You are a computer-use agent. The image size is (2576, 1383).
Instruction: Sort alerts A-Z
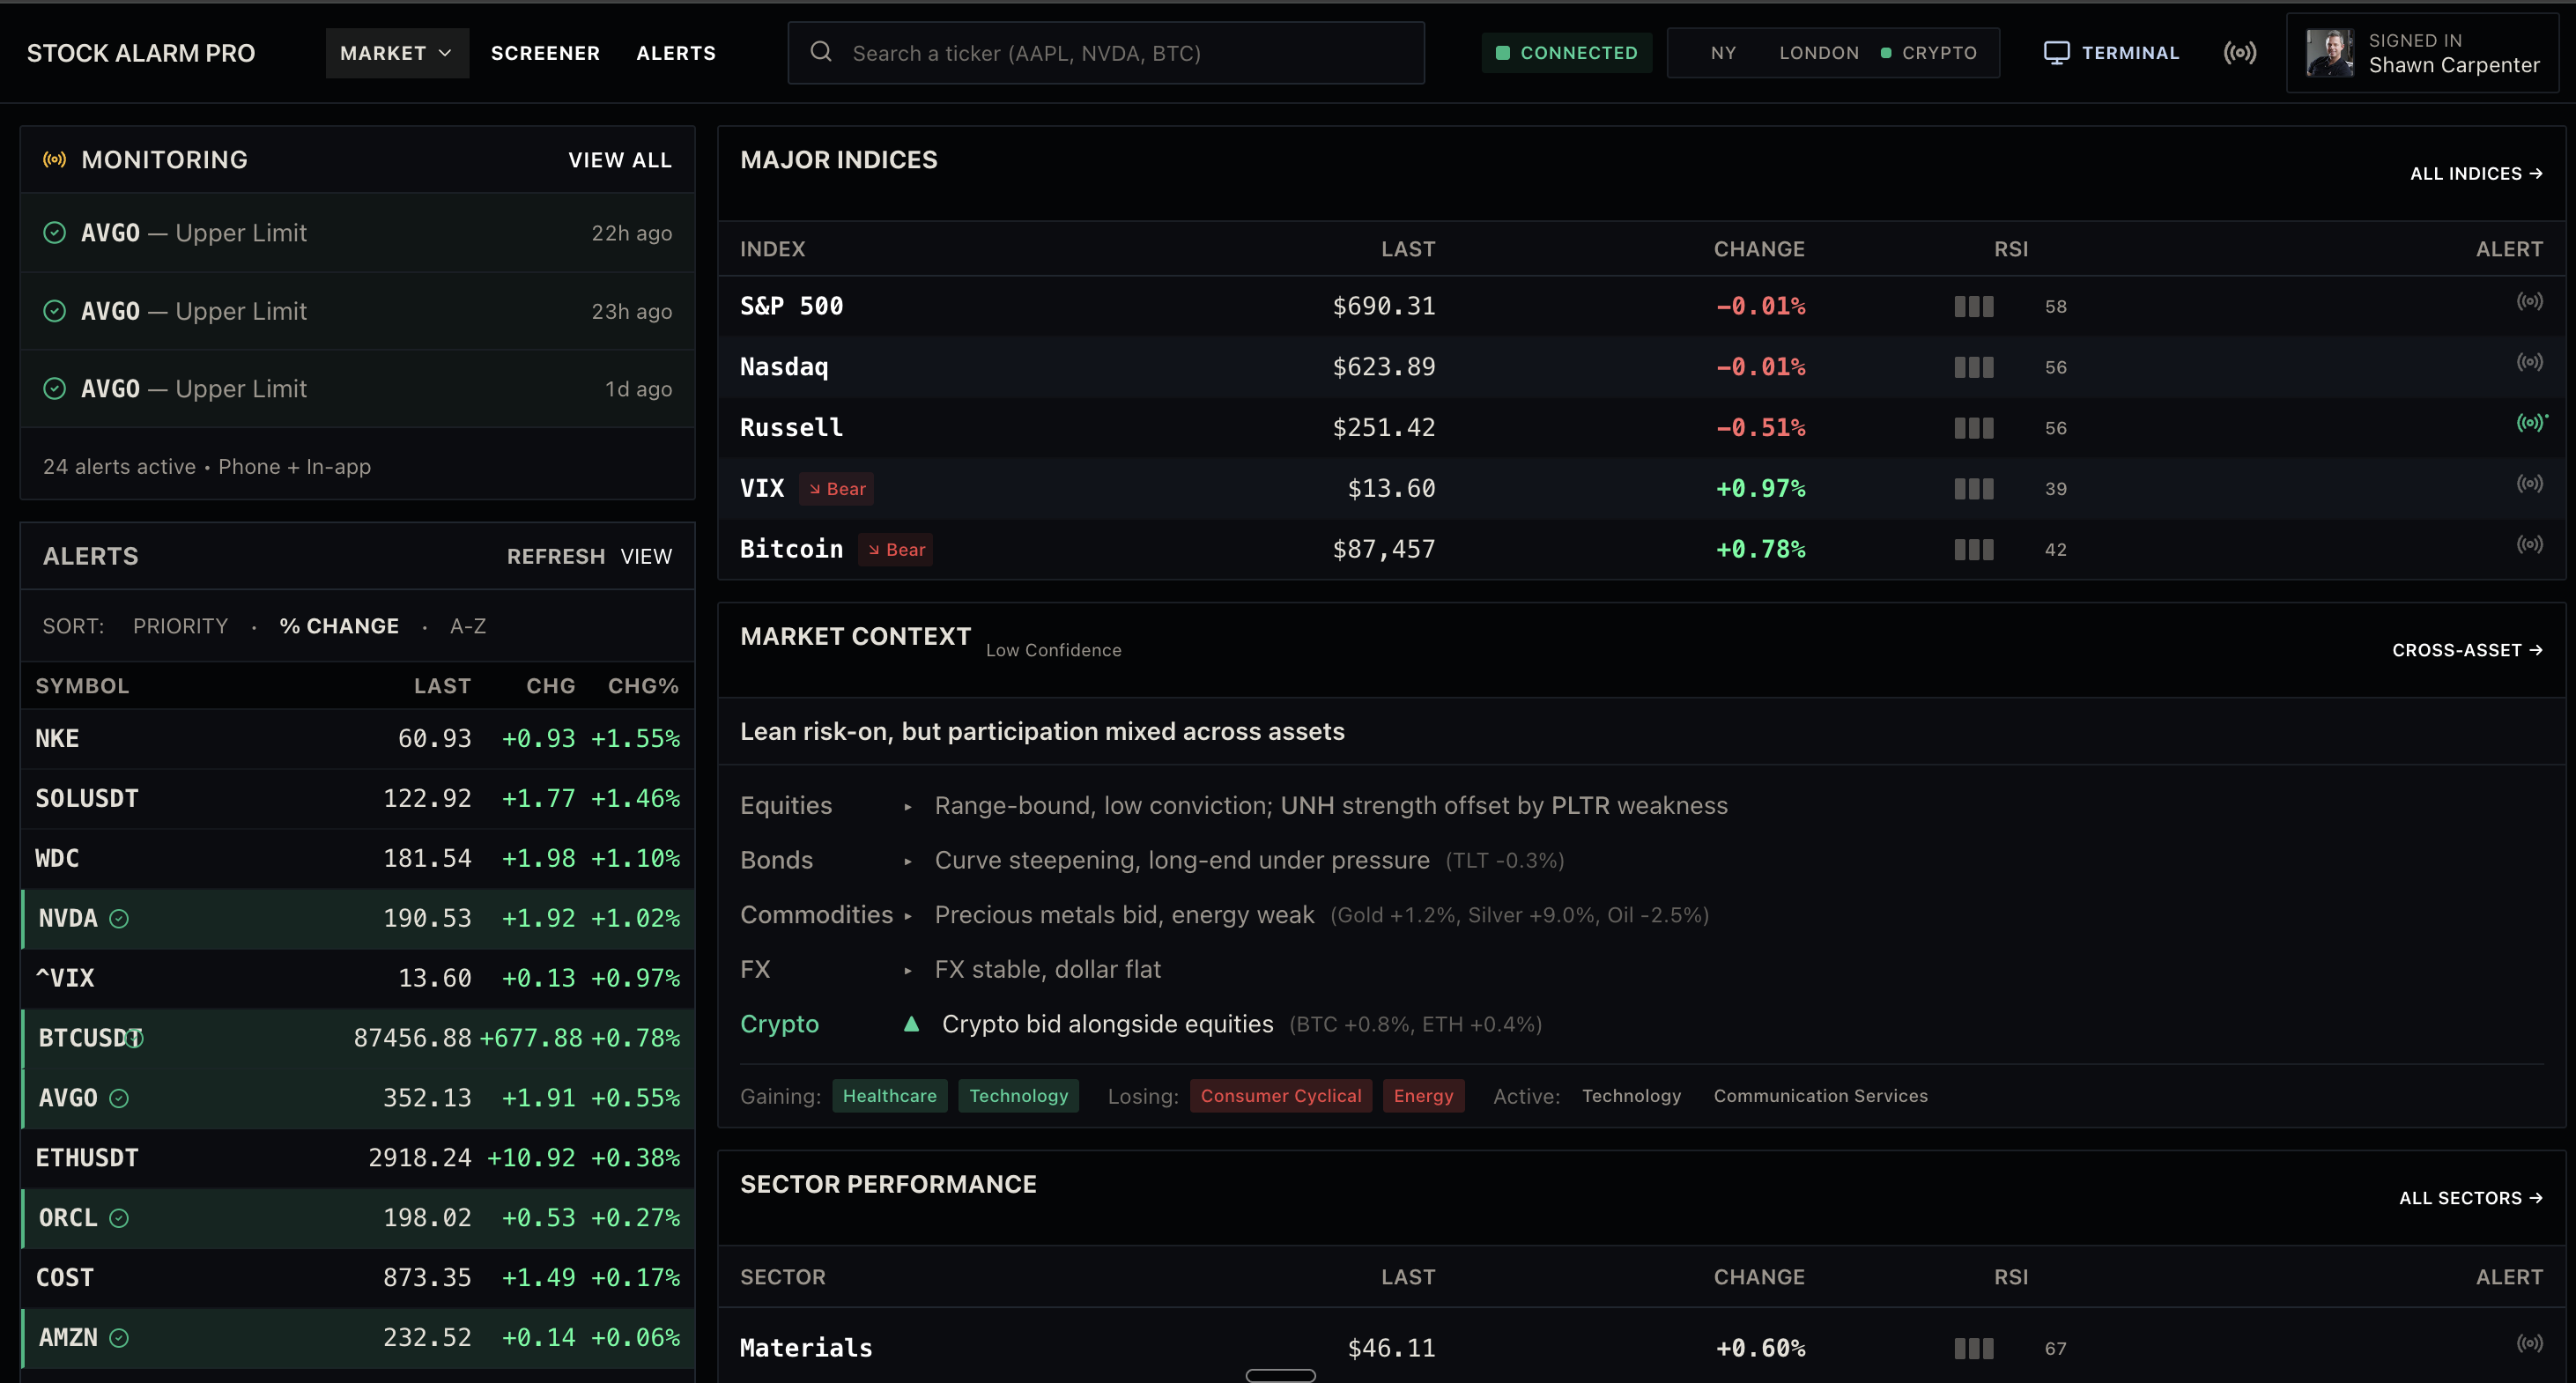pyautogui.click(x=468, y=626)
